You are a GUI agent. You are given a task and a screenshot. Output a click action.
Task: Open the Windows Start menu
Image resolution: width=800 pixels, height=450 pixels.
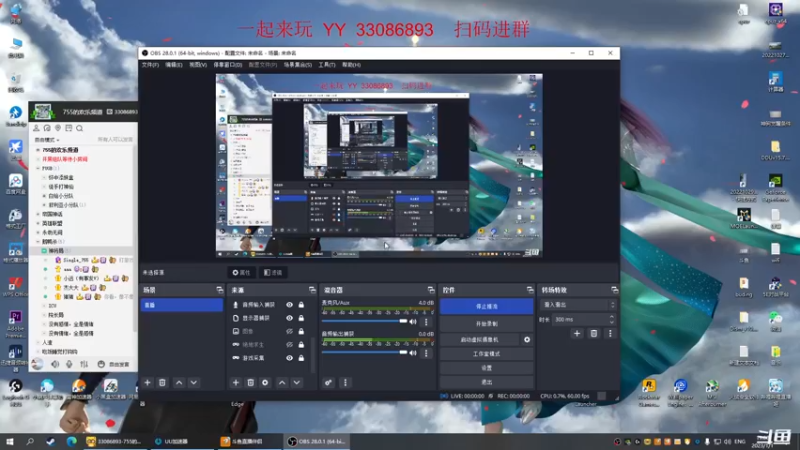10,441
